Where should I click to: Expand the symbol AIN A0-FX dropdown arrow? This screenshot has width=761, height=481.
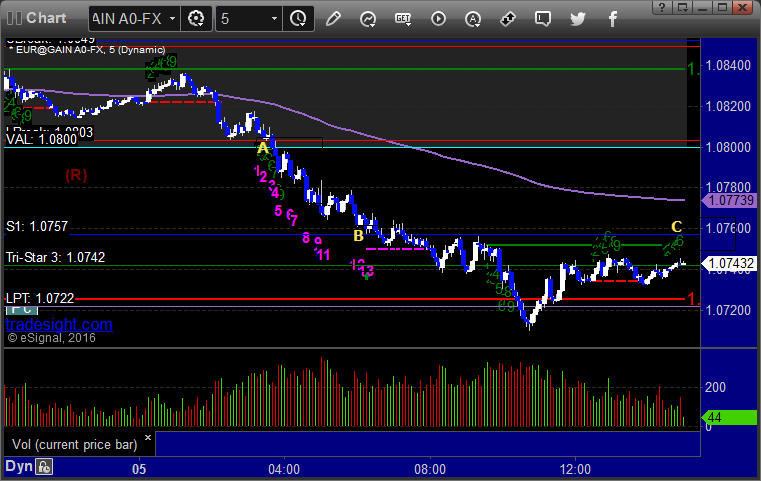click(172, 19)
